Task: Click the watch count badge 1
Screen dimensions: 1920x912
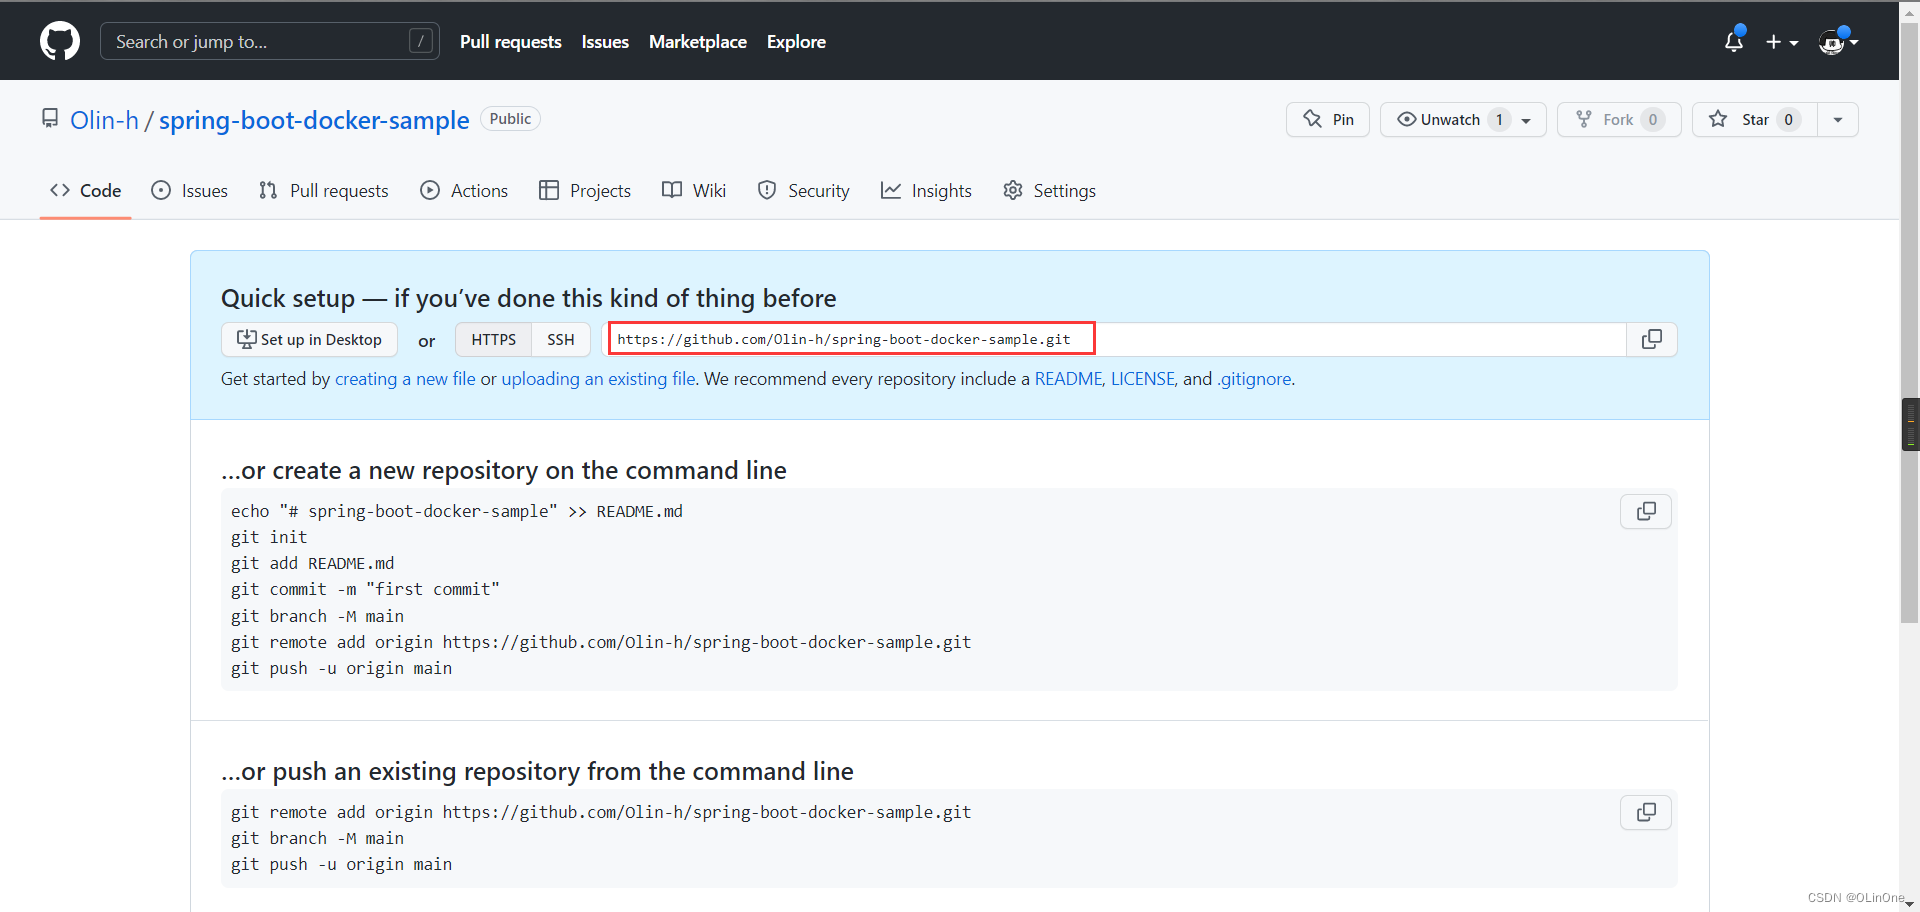Action: click(x=1499, y=120)
